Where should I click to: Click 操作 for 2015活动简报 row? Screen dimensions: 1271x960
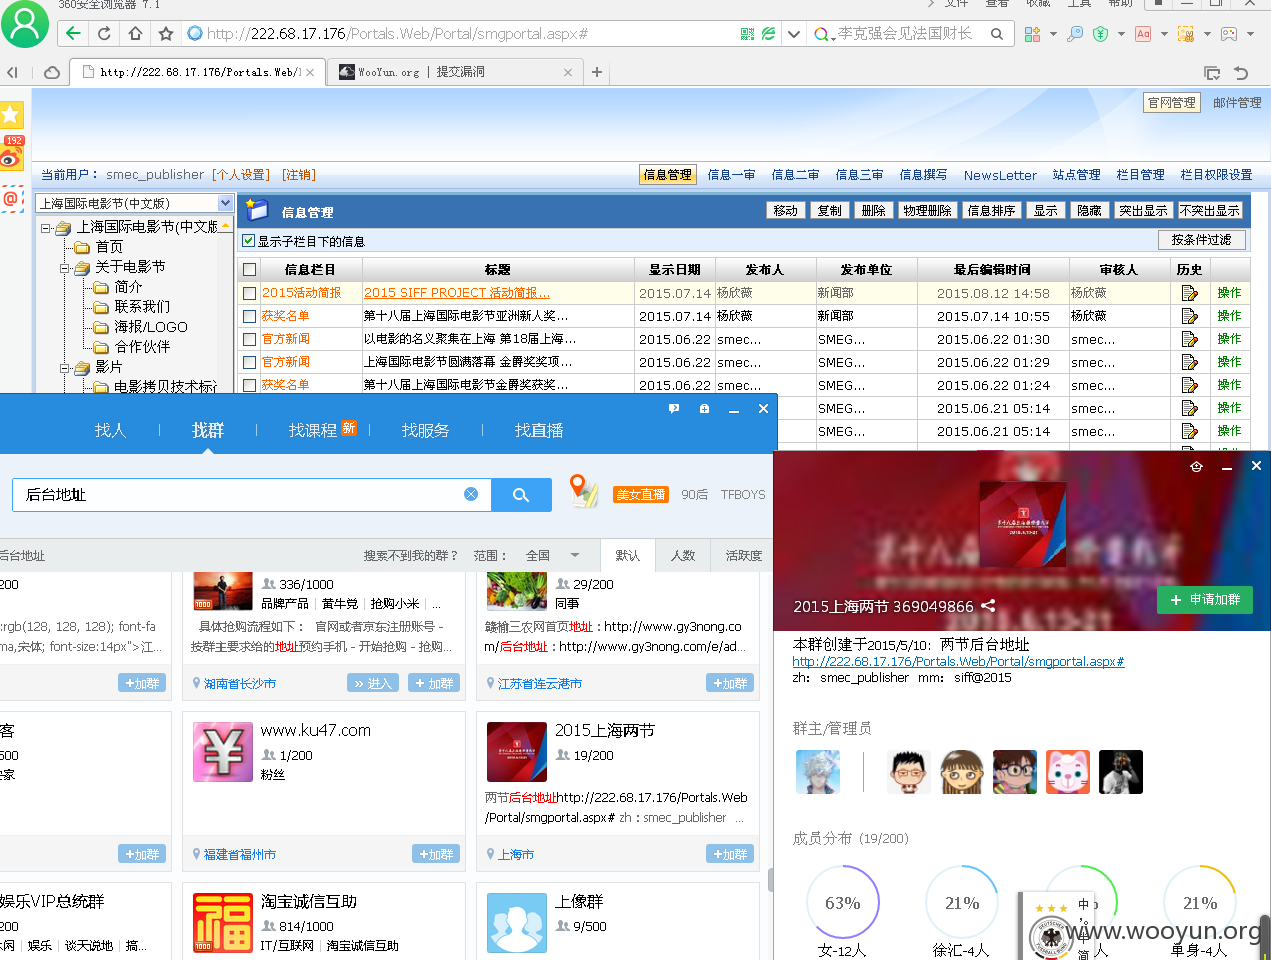coord(1229,293)
